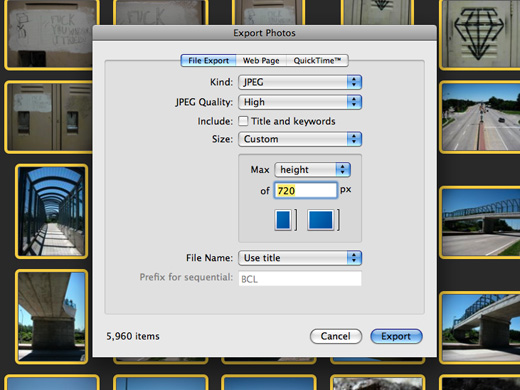The image size is (520, 390).
Task: Select the bridge underside thumbnail on the left
Action: [x=52, y=317]
